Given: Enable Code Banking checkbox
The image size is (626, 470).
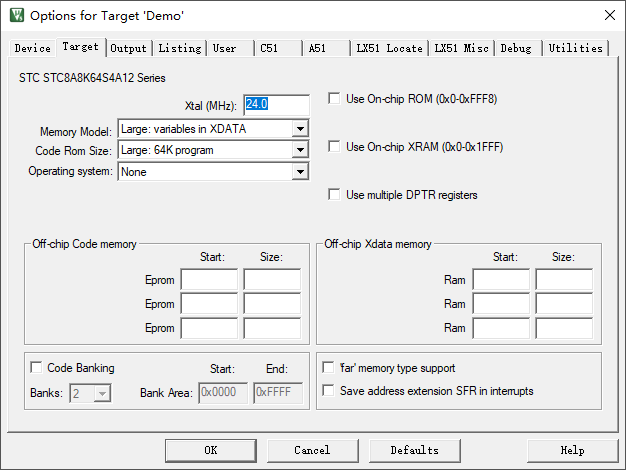Looking at the screenshot, I should (37, 368).
